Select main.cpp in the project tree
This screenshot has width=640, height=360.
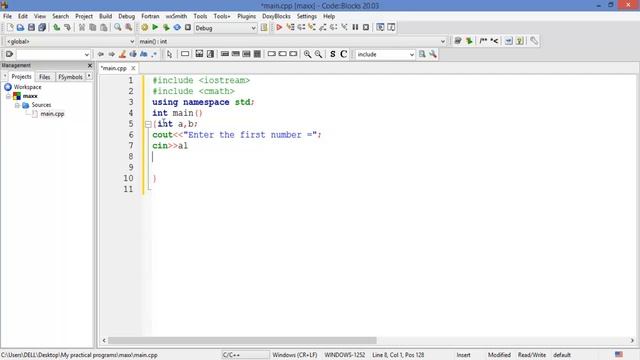click(x=52, y=114)
